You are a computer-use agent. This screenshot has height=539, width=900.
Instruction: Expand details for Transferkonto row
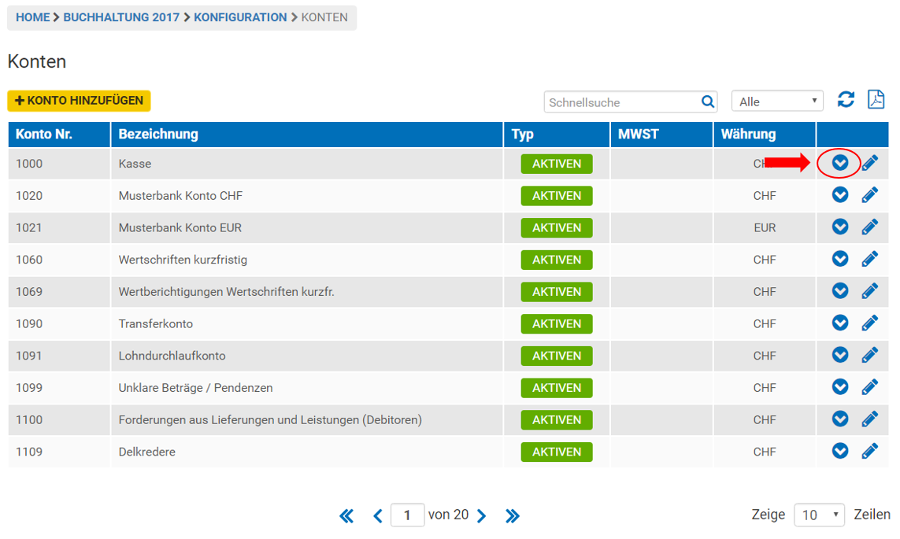pos(840,323)
